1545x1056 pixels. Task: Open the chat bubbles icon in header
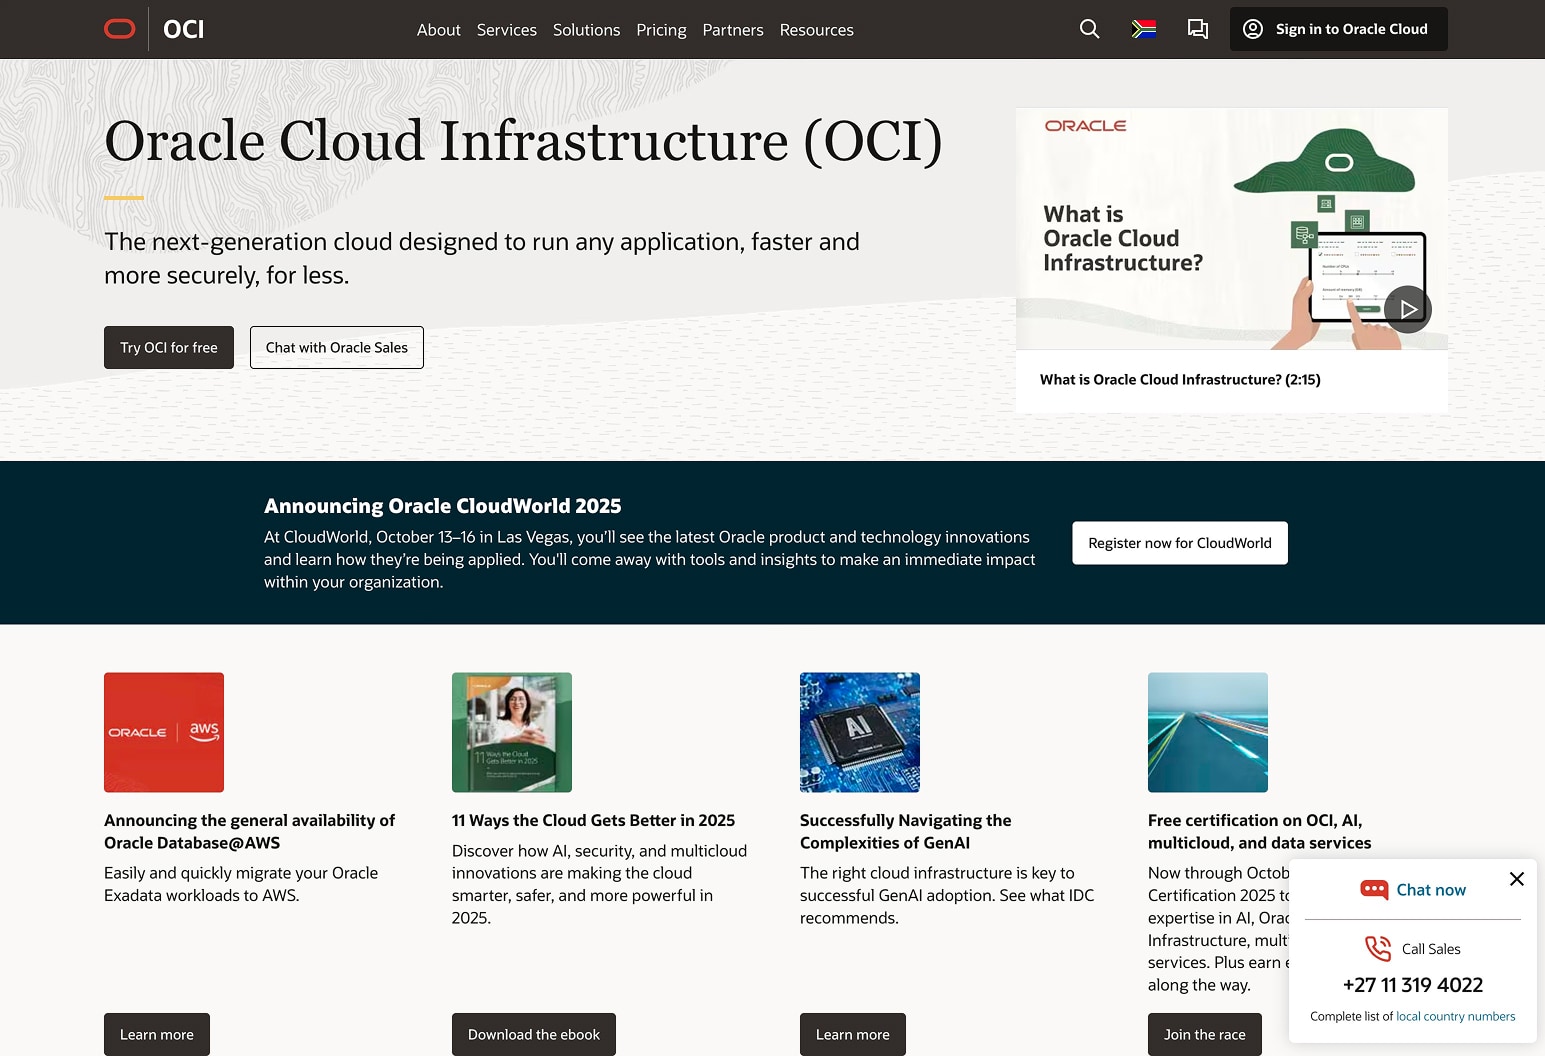pyautogui.click(x=1197, y=29)
